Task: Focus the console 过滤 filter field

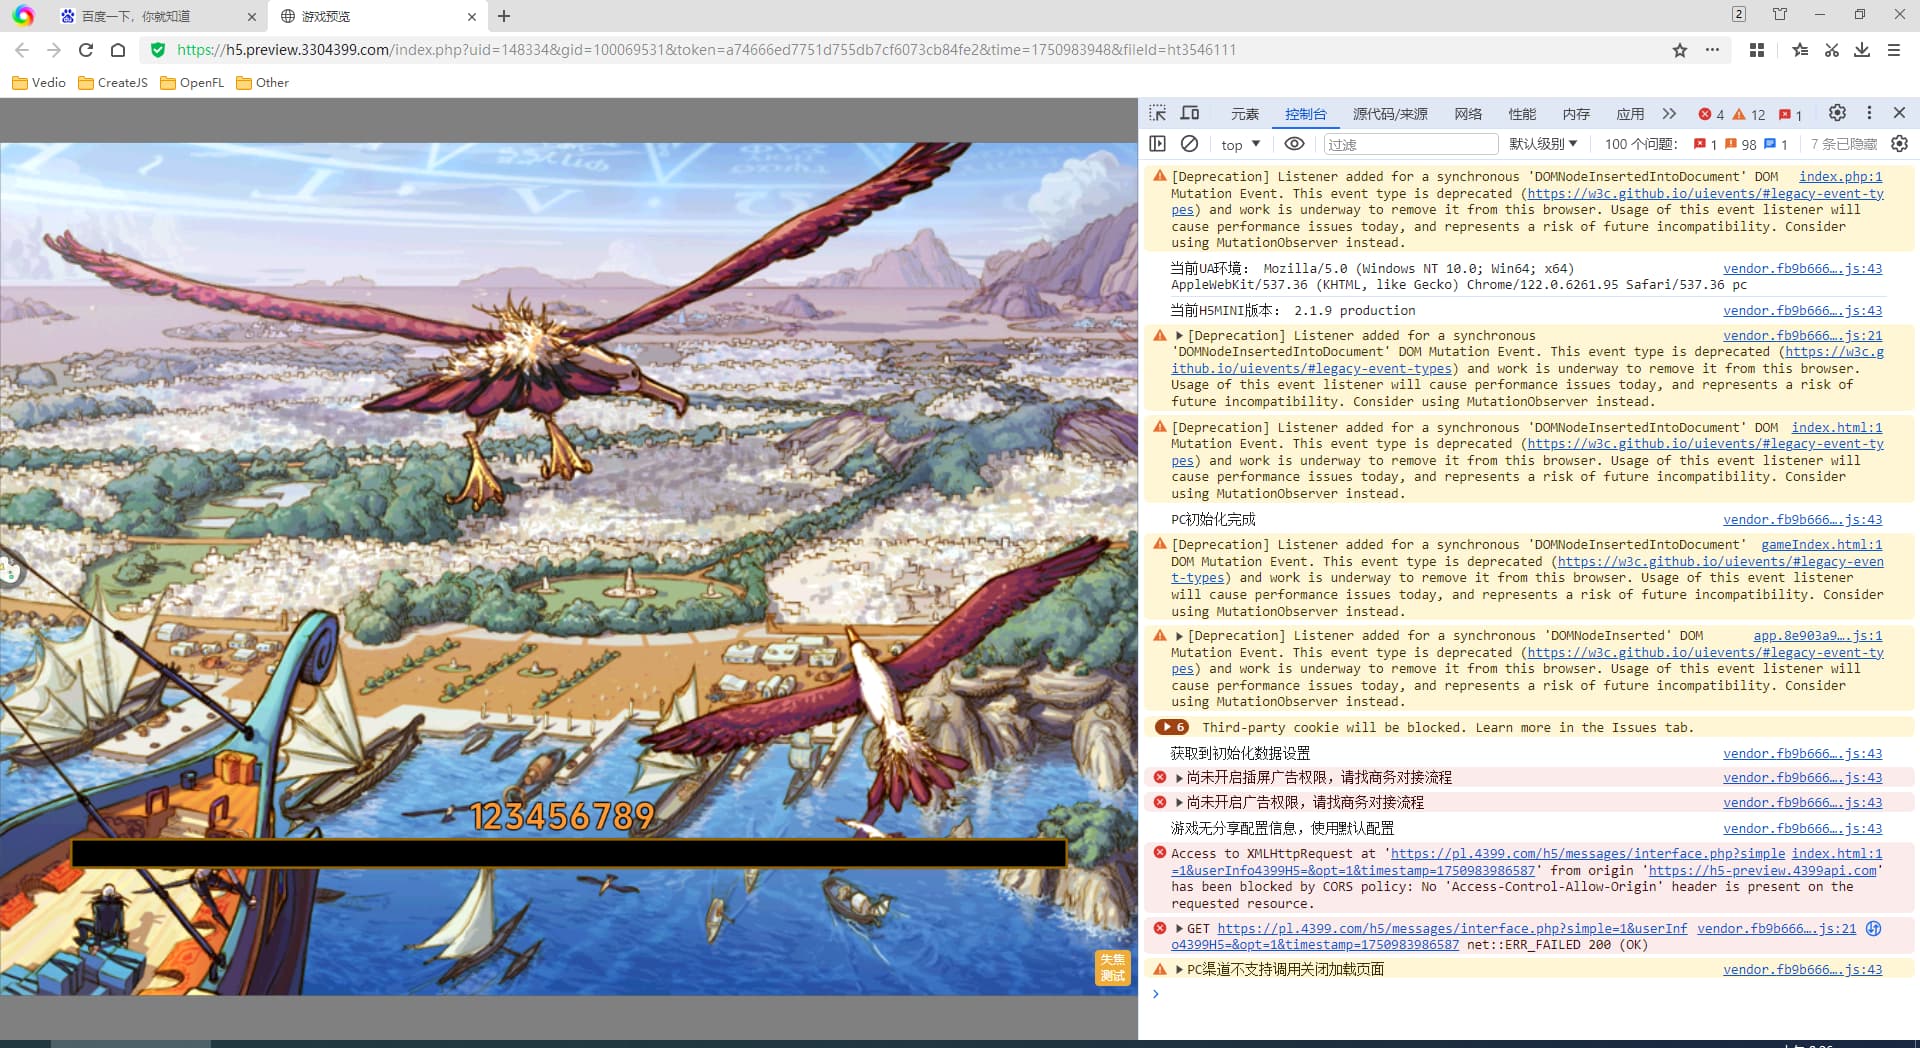Action: [1410, 144]
